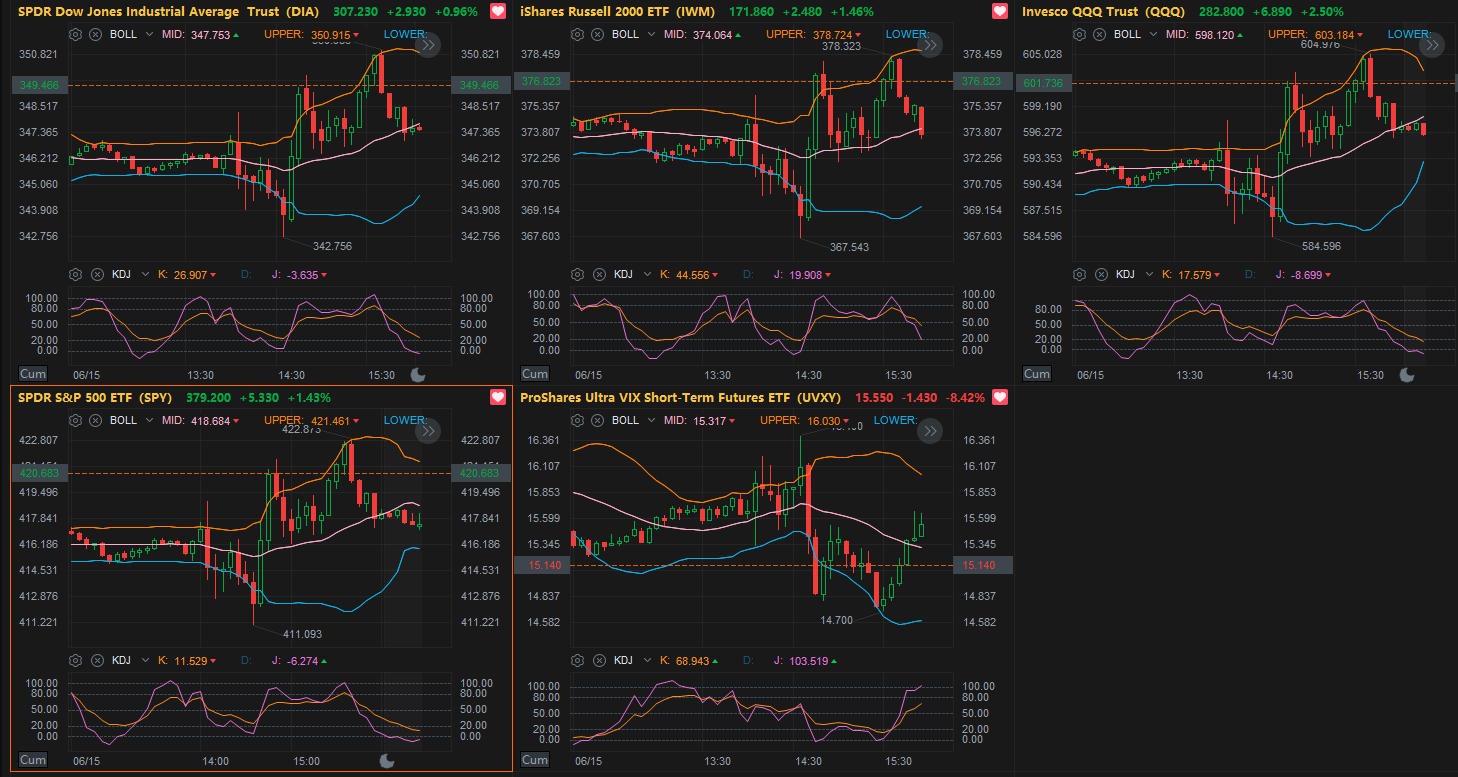Click the double-arrow jump button on DIA chart
This screenshot has width=1458, height=777.
(427, 44)
